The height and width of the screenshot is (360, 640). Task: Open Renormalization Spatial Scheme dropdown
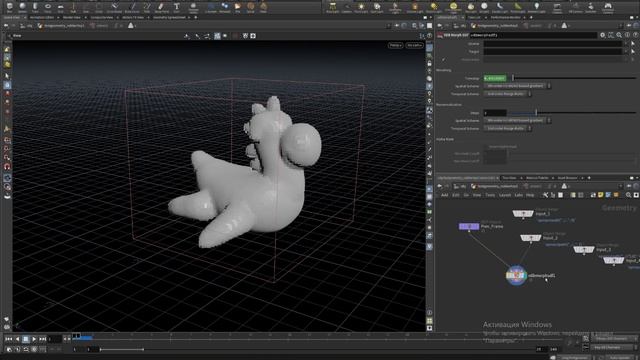517,120
